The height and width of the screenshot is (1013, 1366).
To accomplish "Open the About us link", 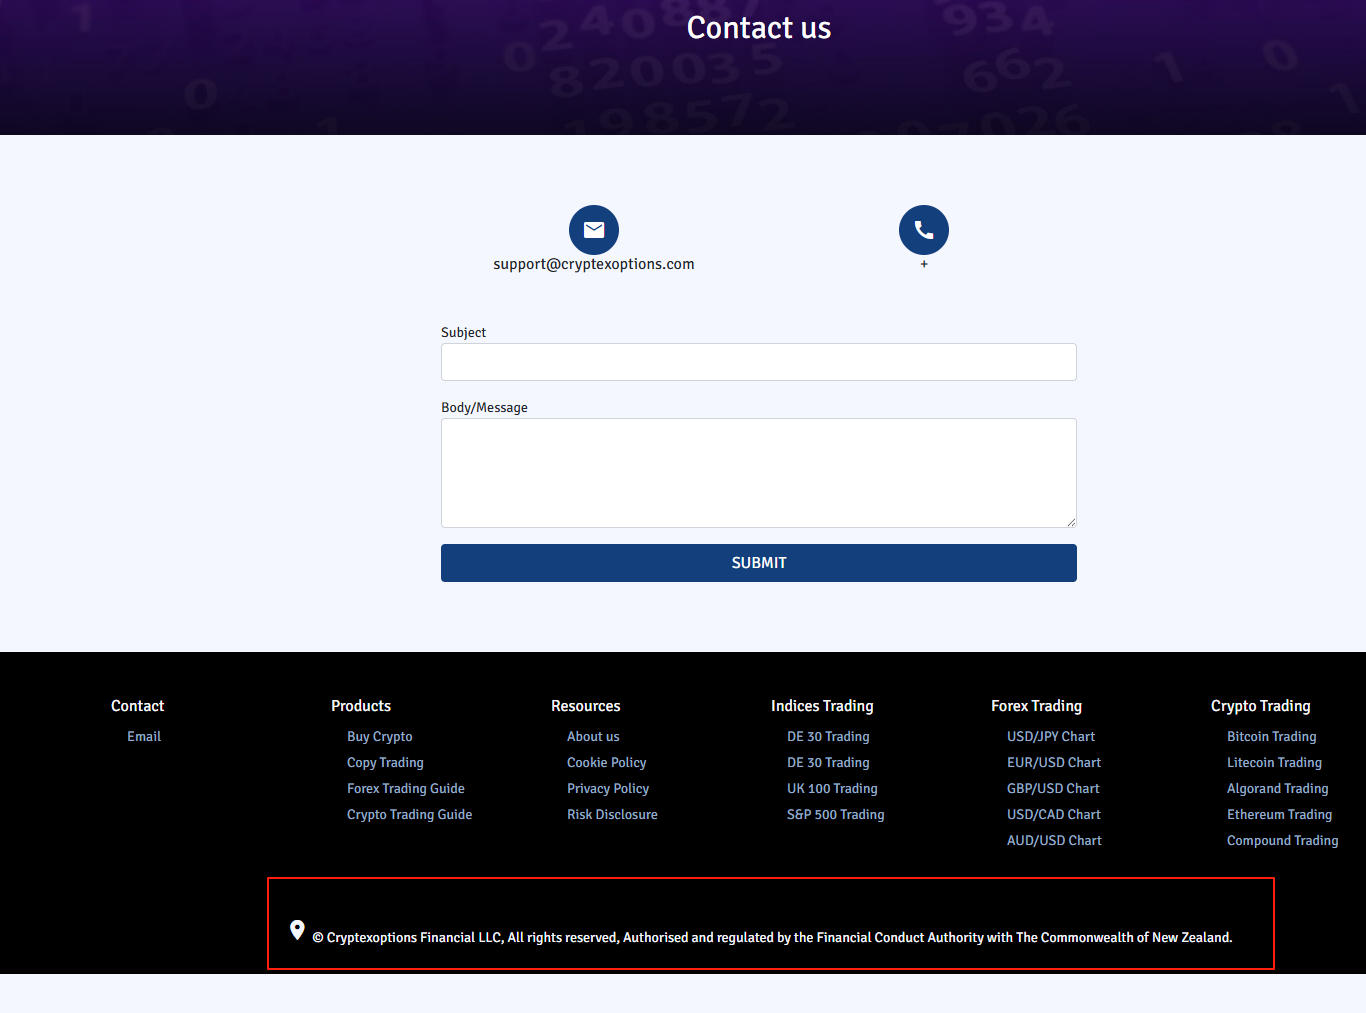I will pos(593,737).
